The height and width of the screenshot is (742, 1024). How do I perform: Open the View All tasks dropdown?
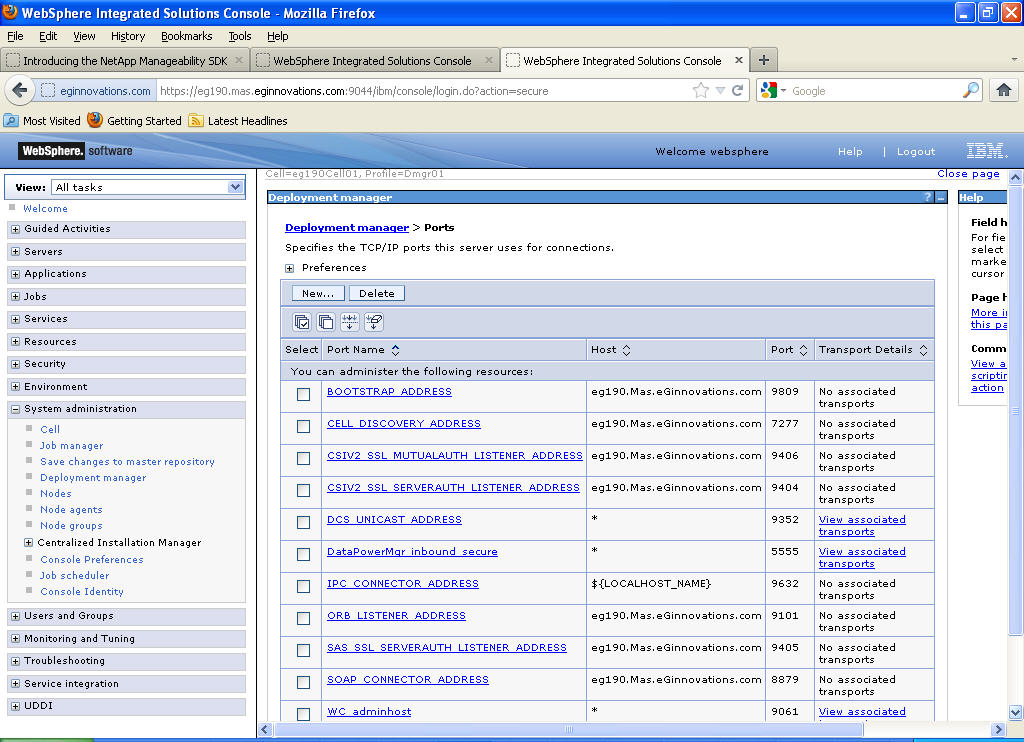pos(147,187)
